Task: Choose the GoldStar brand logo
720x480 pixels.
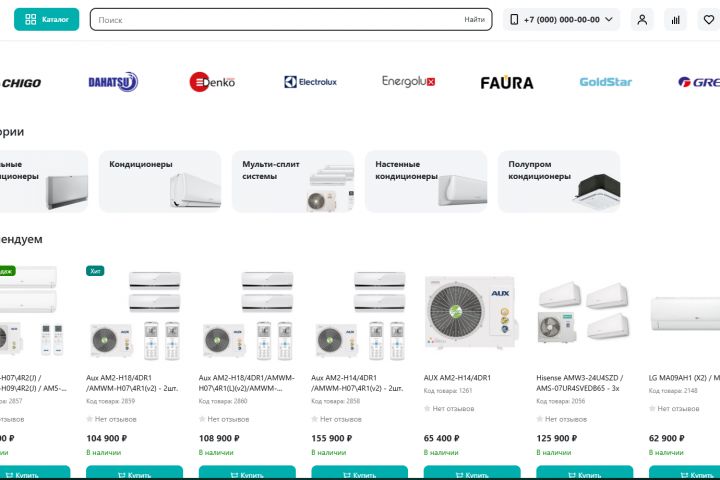Action: click(x=606, y=82)
